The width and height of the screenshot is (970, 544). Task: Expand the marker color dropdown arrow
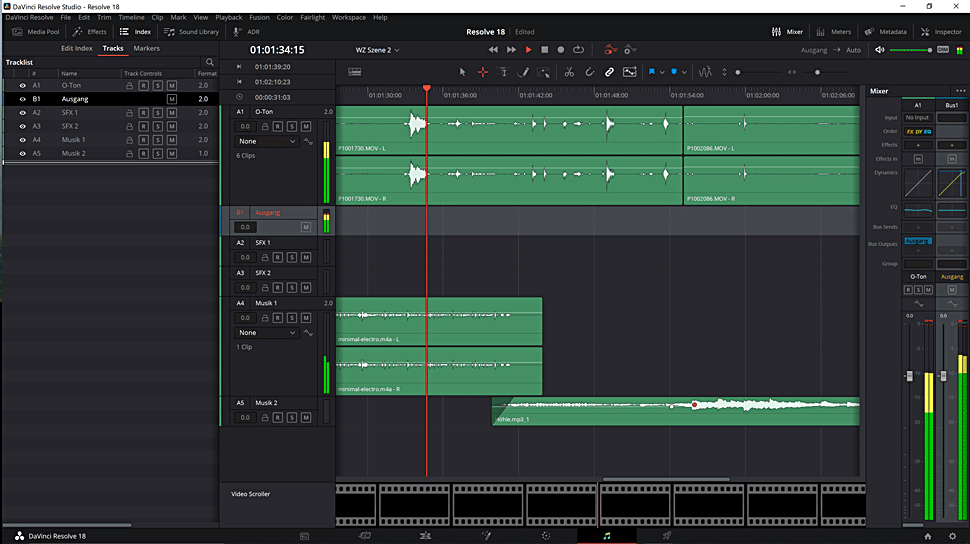pos(684,72)
